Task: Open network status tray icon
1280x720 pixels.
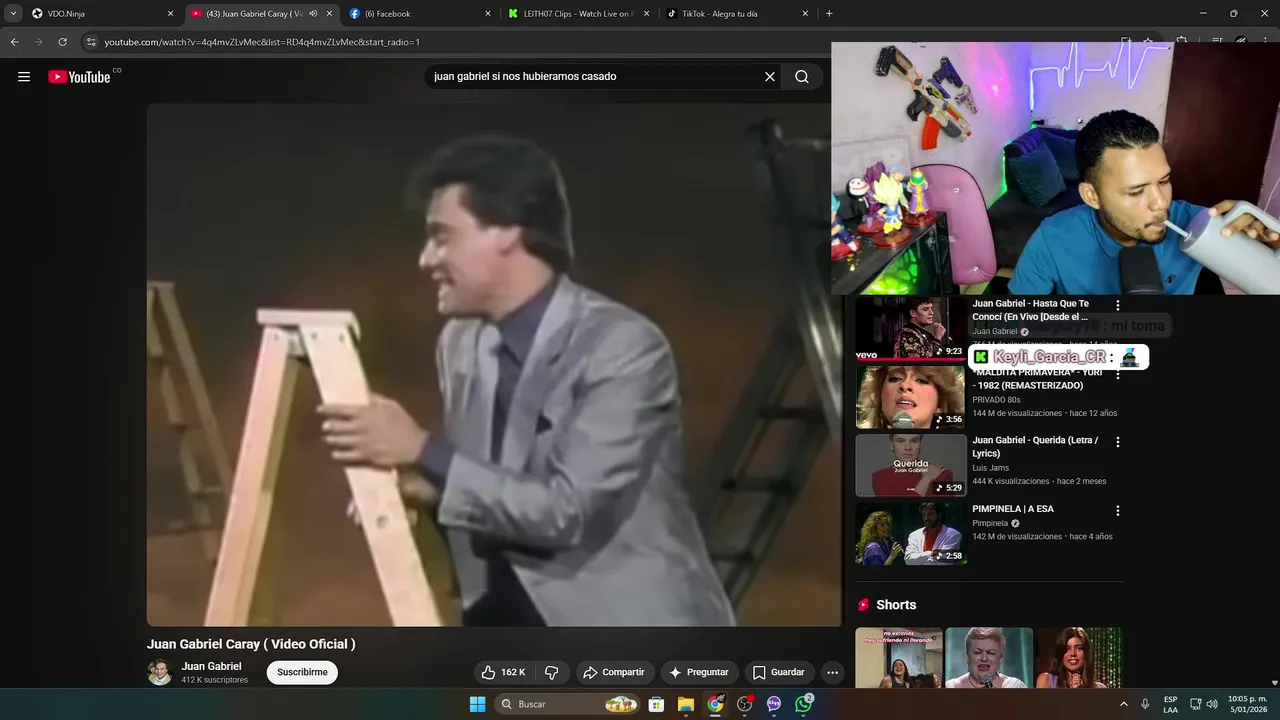Action: click(x=1196, y=704)
